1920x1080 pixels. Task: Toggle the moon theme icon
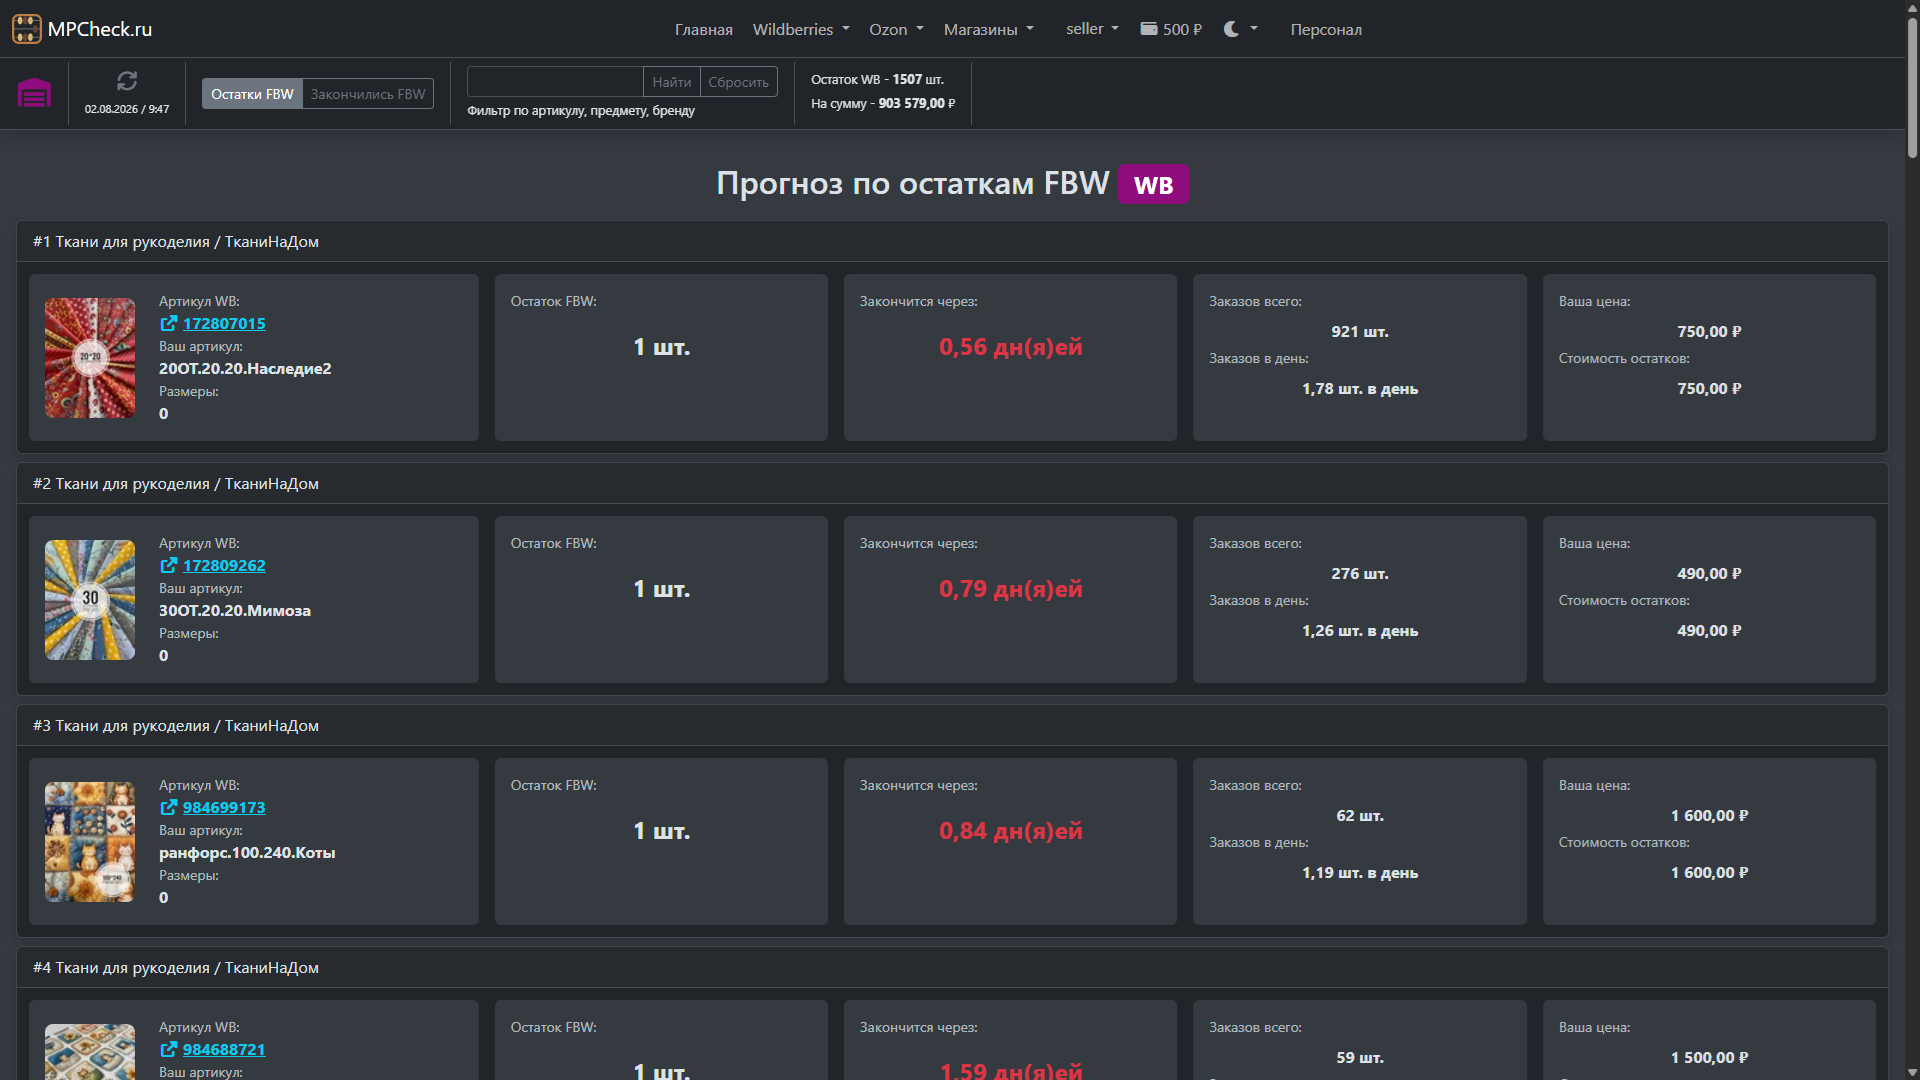pyautogui.click(x=1231, y=29)
